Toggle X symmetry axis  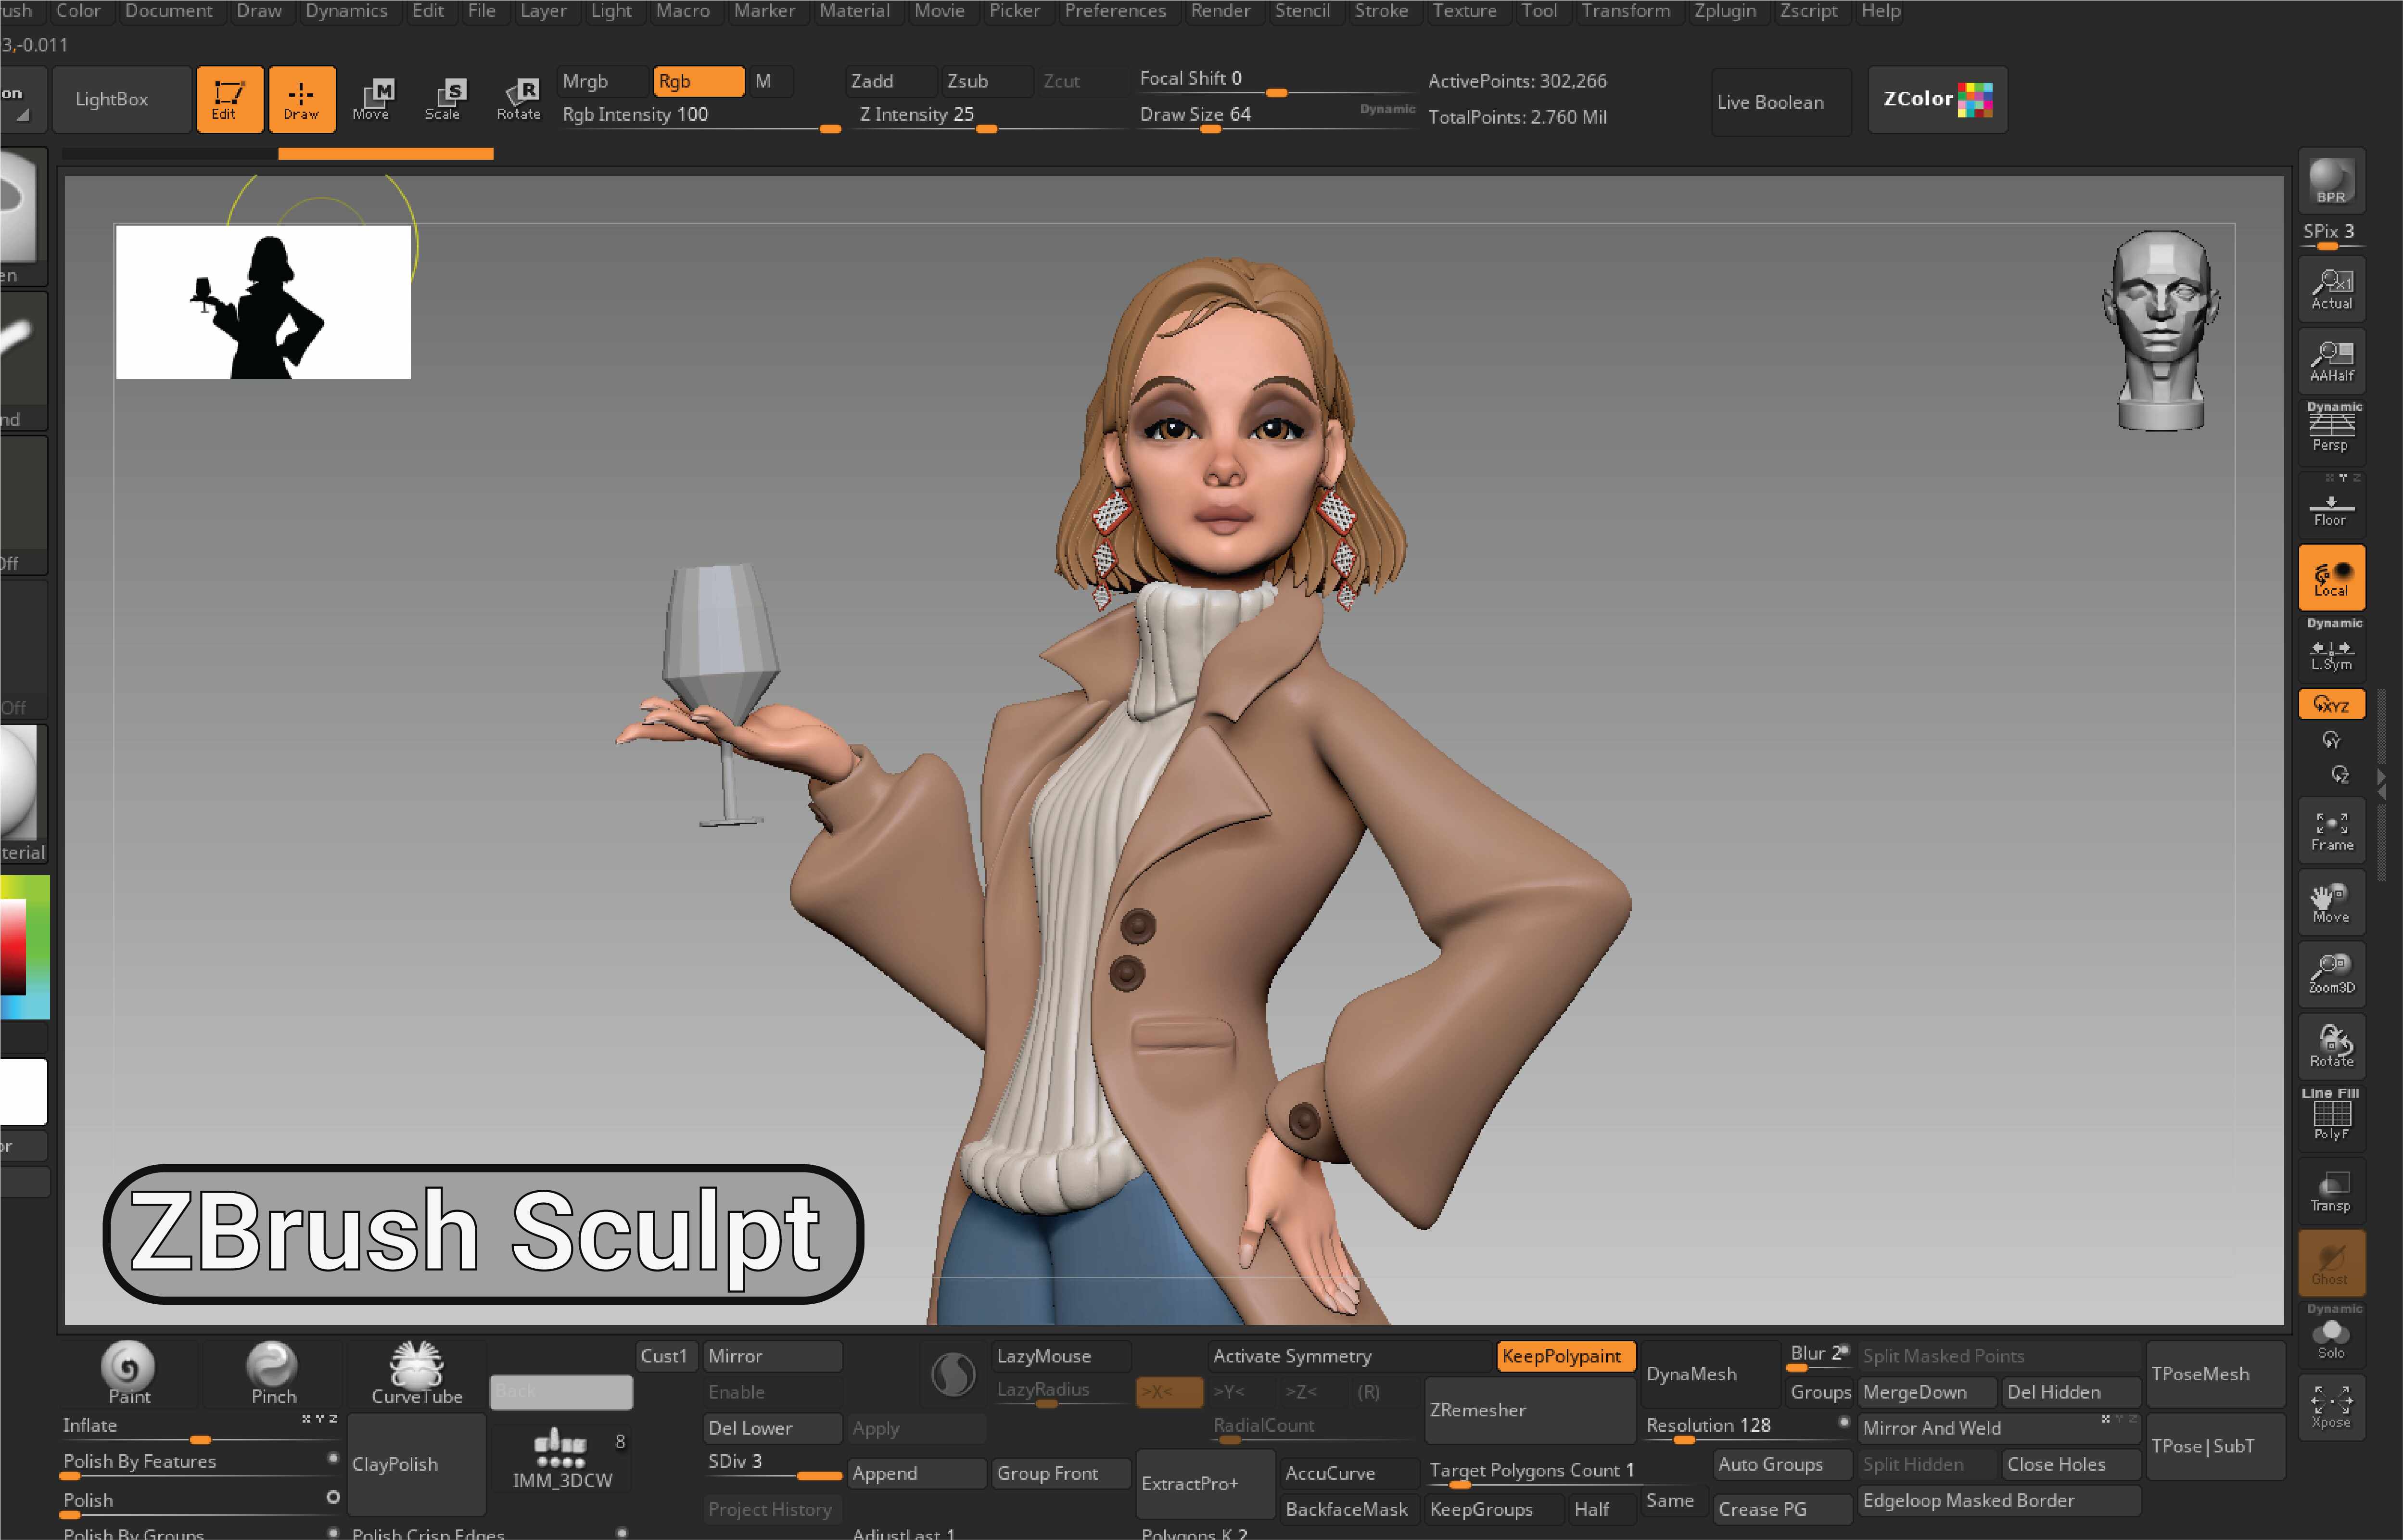tap(1169, 1392)
